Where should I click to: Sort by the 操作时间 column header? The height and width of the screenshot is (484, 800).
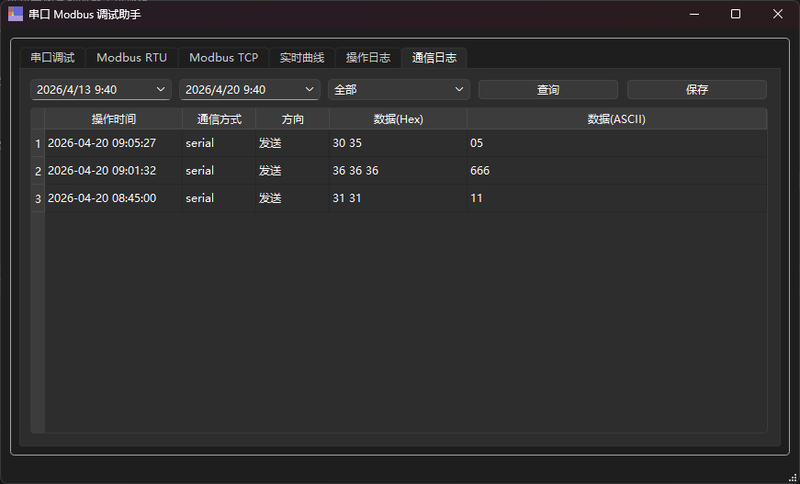coord(114,119)
